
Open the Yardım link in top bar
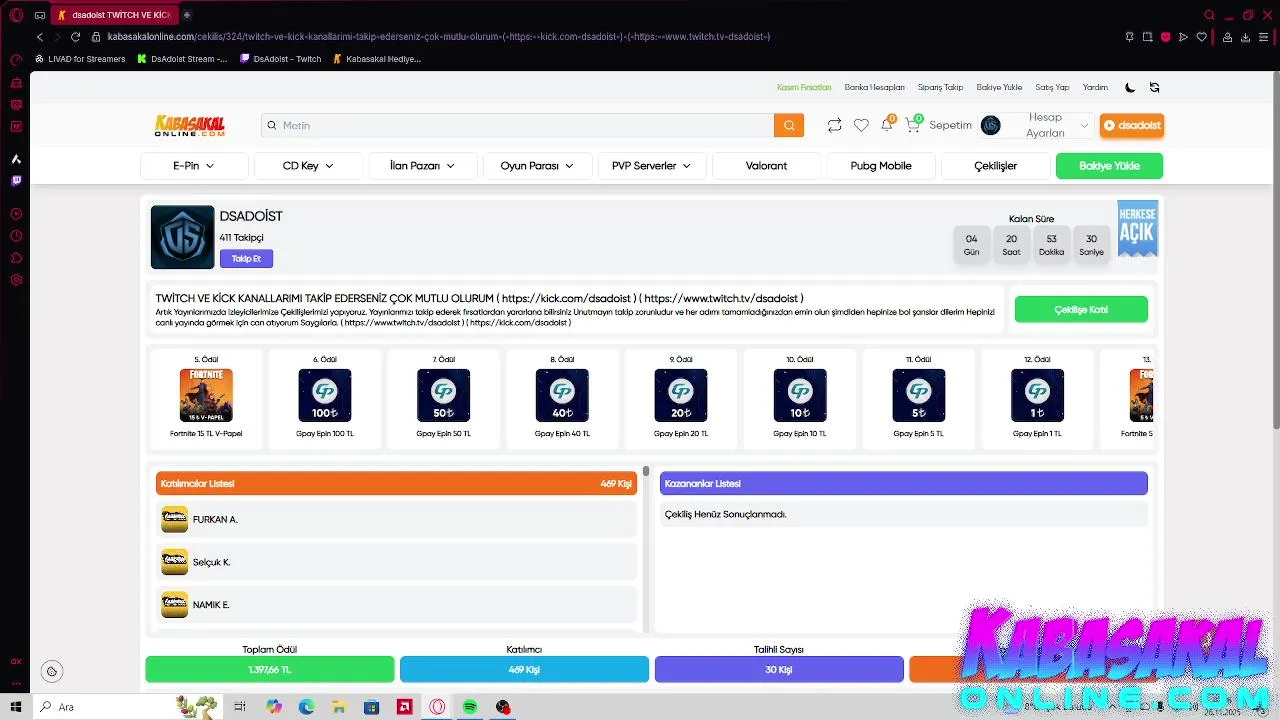click(1095, 87)
